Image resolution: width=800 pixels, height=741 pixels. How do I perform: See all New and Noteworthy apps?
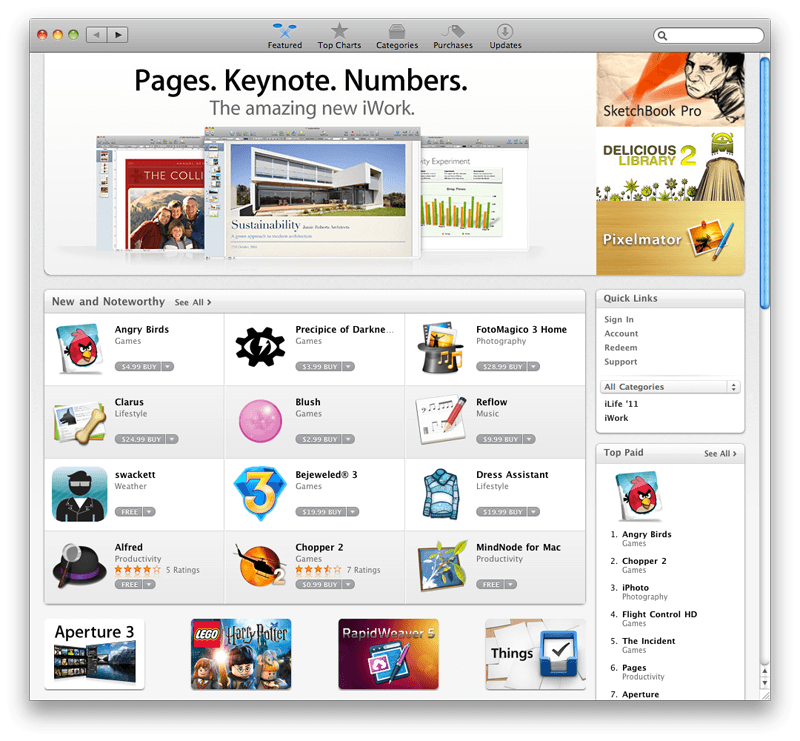[193, 303]
